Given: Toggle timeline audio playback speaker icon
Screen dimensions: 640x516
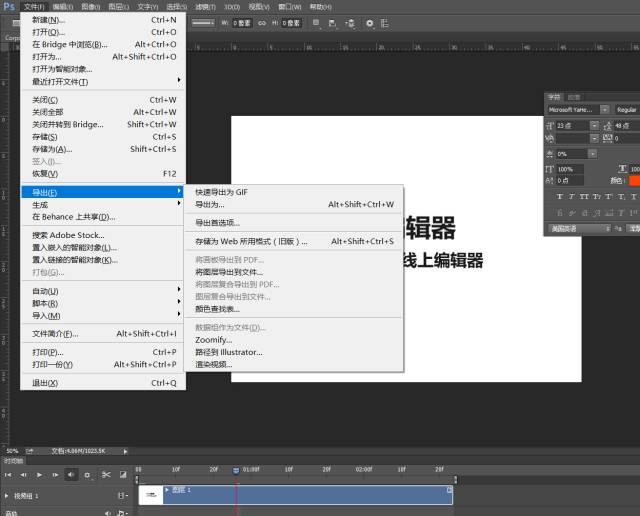Looking at the screenshot, I should tap(71, 474).
